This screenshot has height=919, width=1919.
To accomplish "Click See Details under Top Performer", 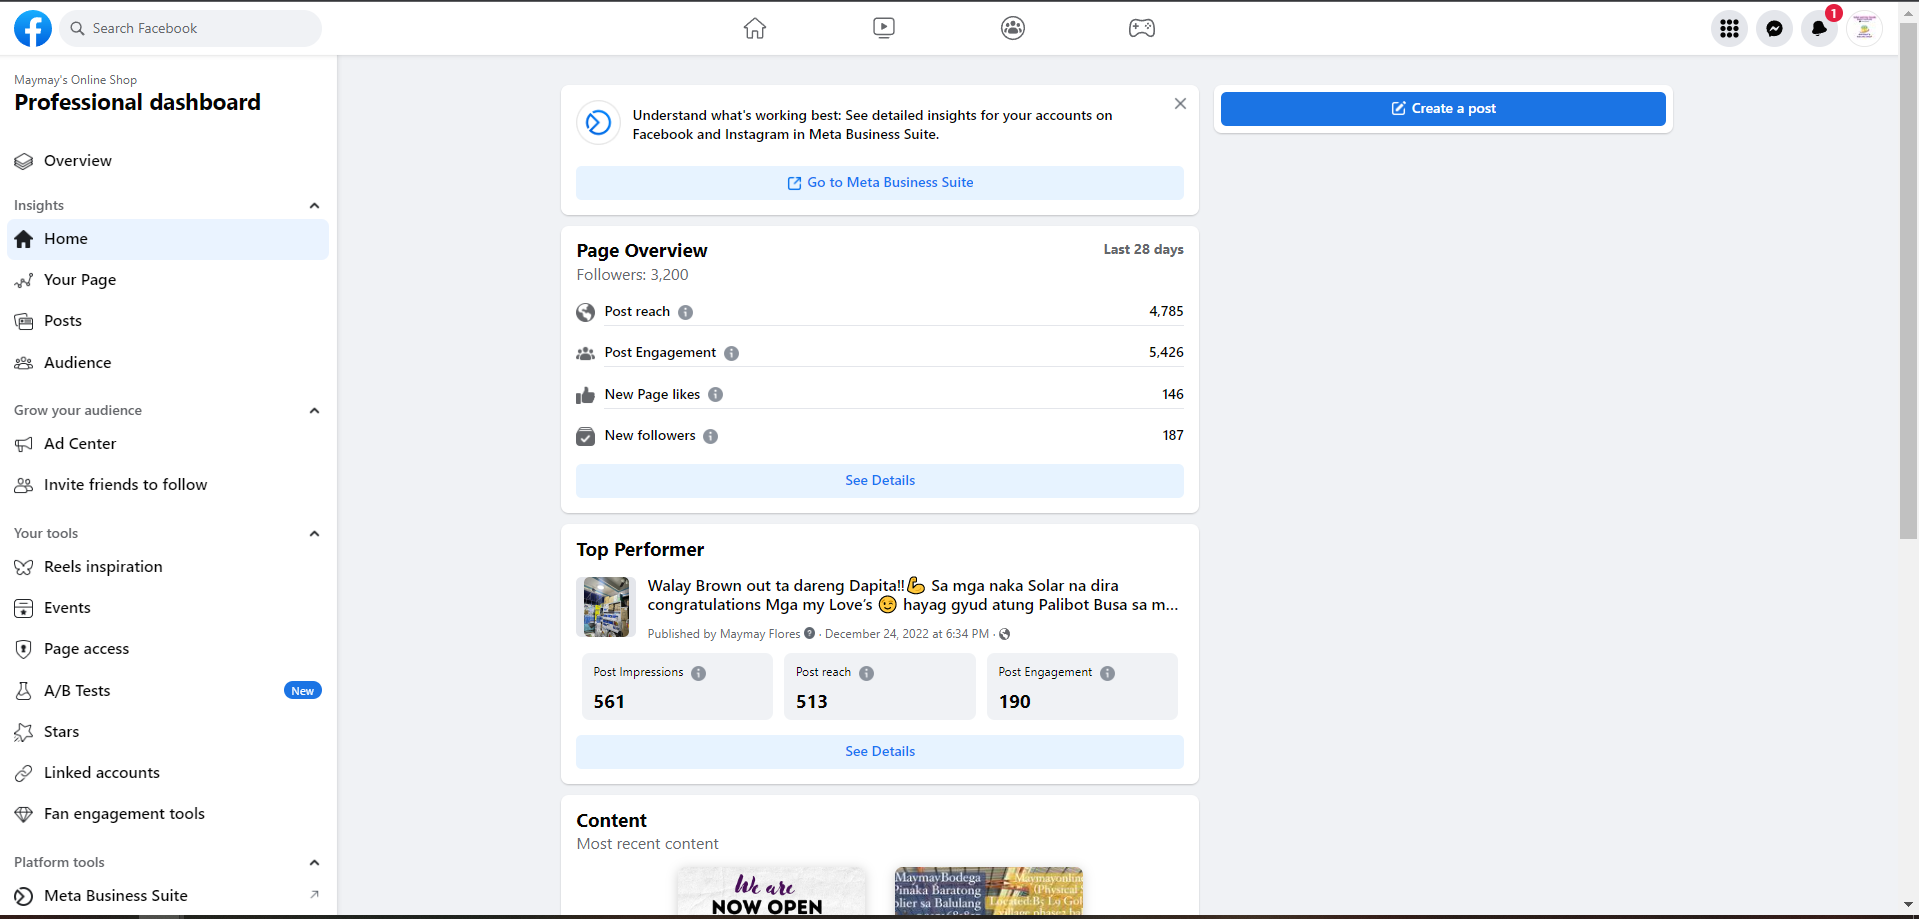I will (880, 752).
